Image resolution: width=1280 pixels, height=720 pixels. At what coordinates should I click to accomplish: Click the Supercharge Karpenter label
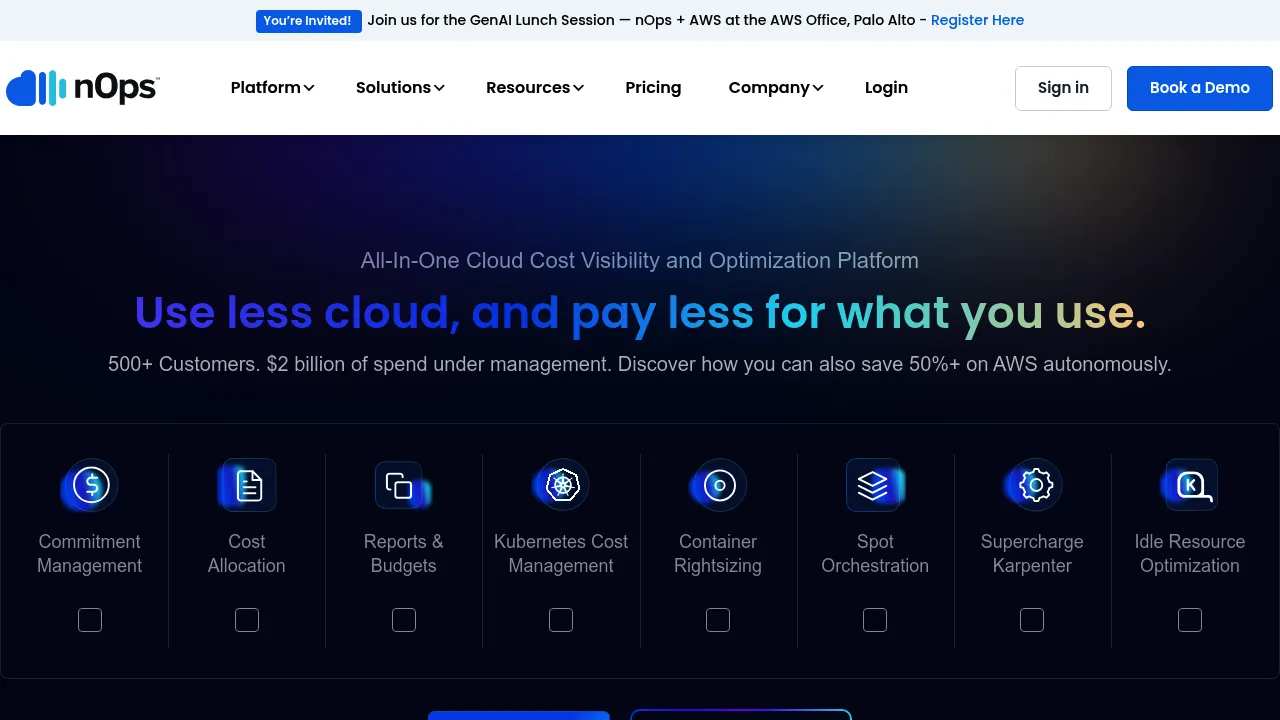pos(1032,554)
